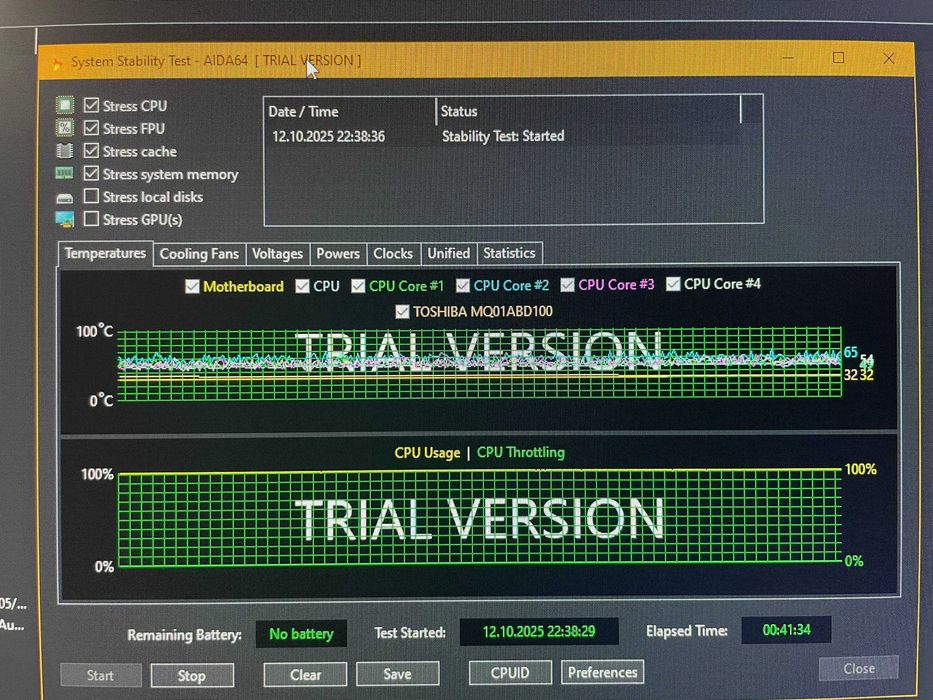Image resolution: width=933 pixels, height=700 pixels.
Task: Hide the CPU Core #4 graph line
Action: click(673, 284)
